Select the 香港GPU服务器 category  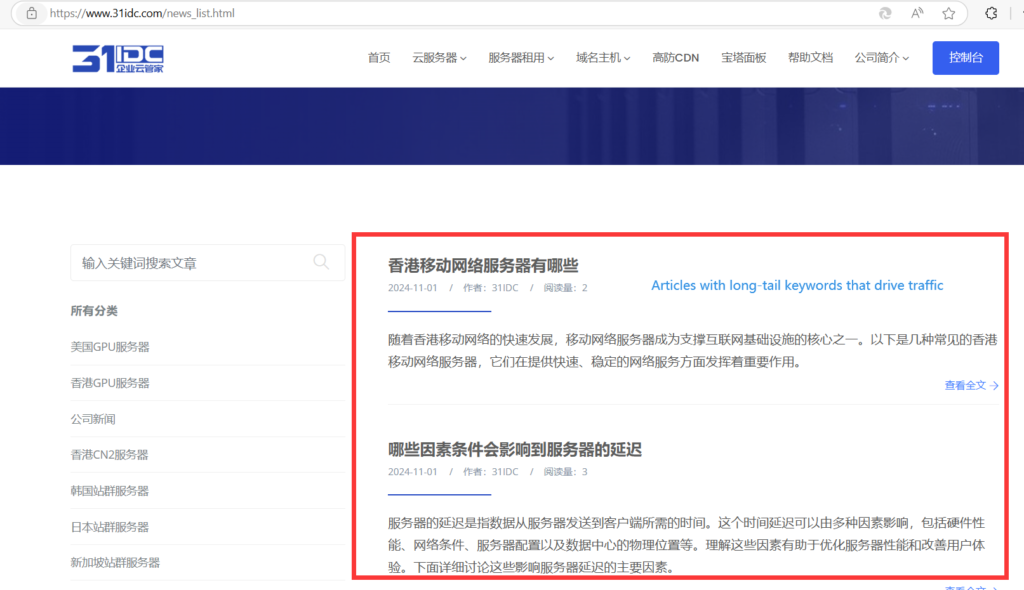click(110, 383)
